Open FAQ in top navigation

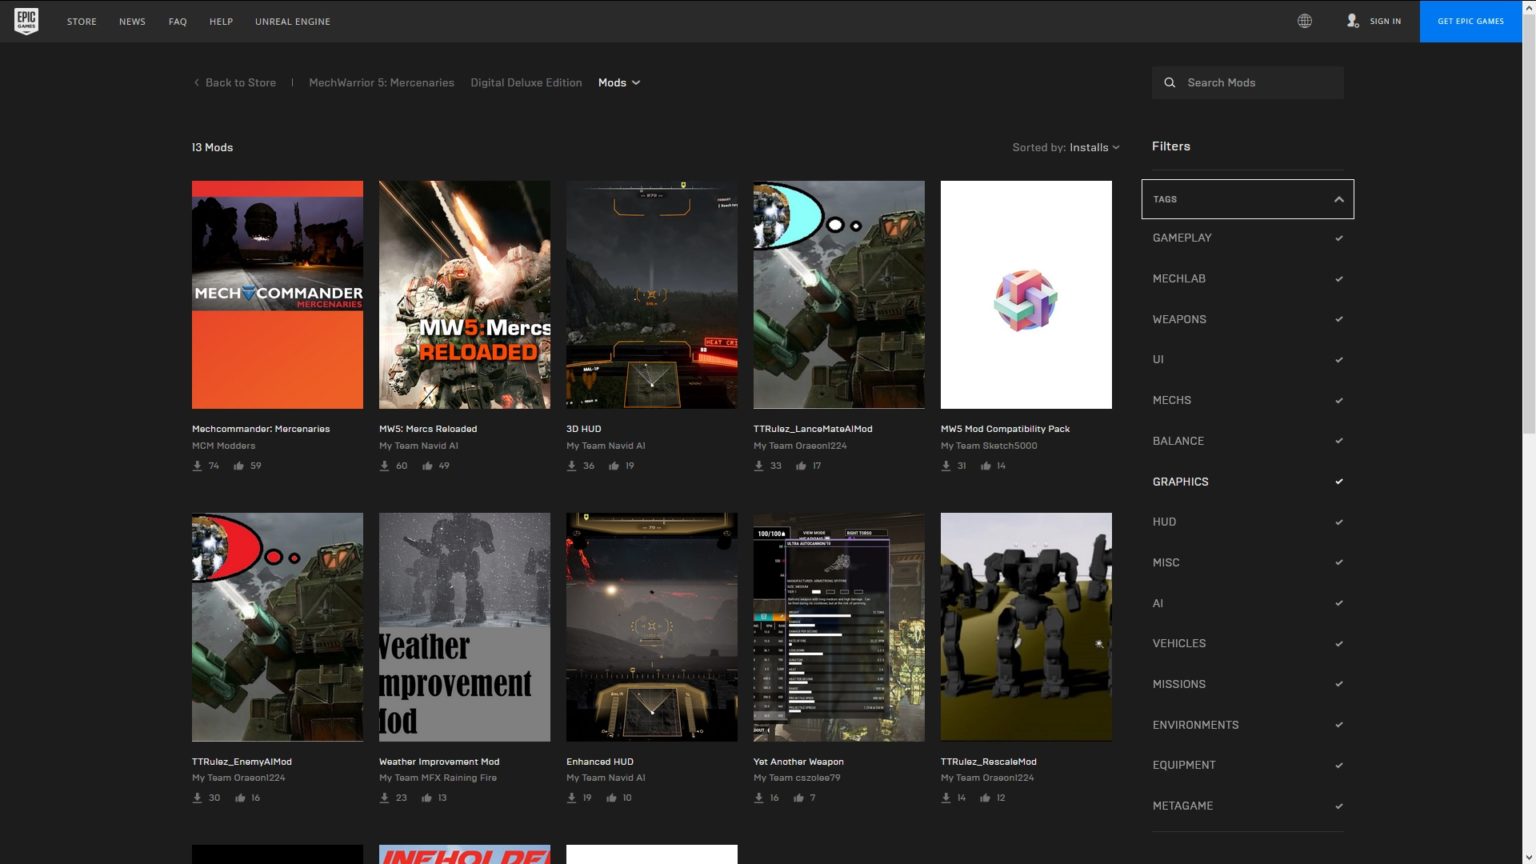tap(178, 21)
